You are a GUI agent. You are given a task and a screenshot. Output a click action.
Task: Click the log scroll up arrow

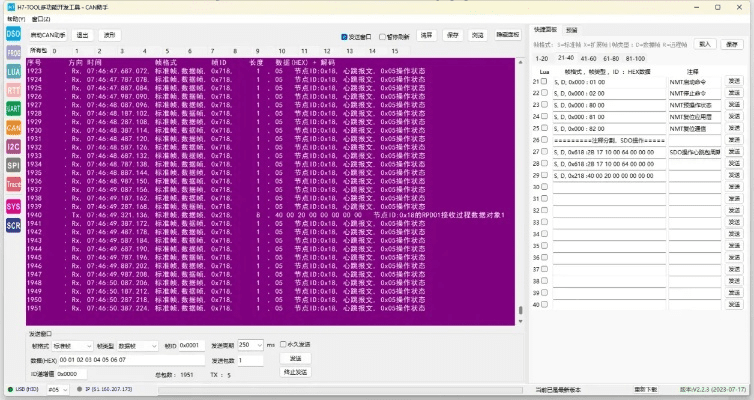[520, 62]
